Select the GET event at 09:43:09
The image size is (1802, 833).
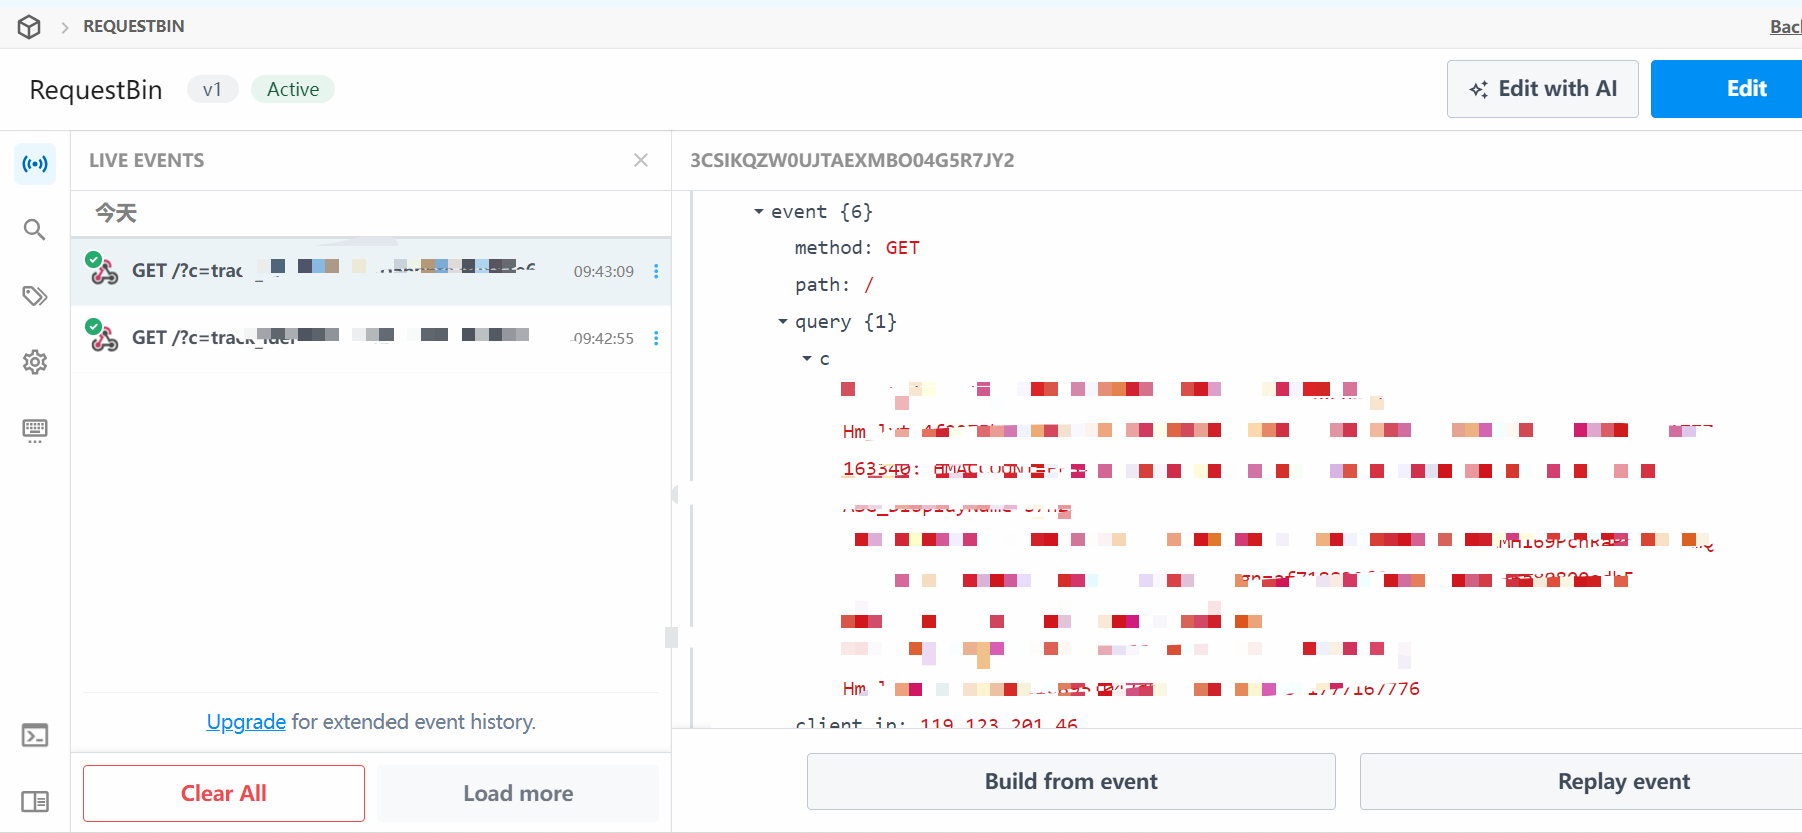point(371,271)
